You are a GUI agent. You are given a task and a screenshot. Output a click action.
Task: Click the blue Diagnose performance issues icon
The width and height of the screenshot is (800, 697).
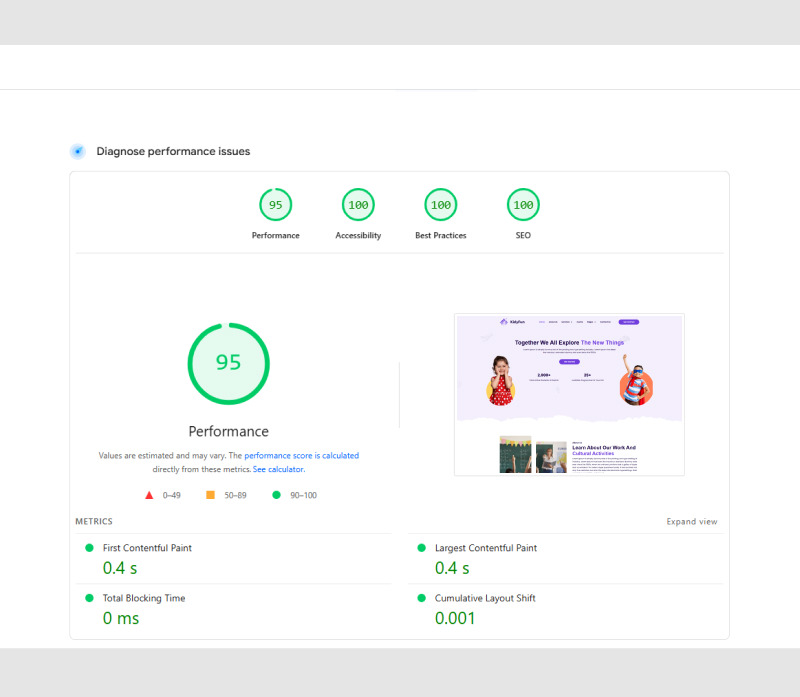(77, 151)
